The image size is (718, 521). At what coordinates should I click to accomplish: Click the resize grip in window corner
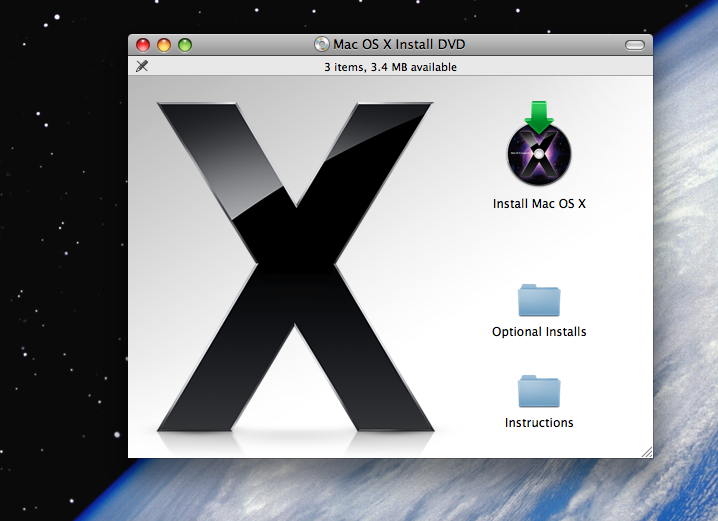point(647,452)
